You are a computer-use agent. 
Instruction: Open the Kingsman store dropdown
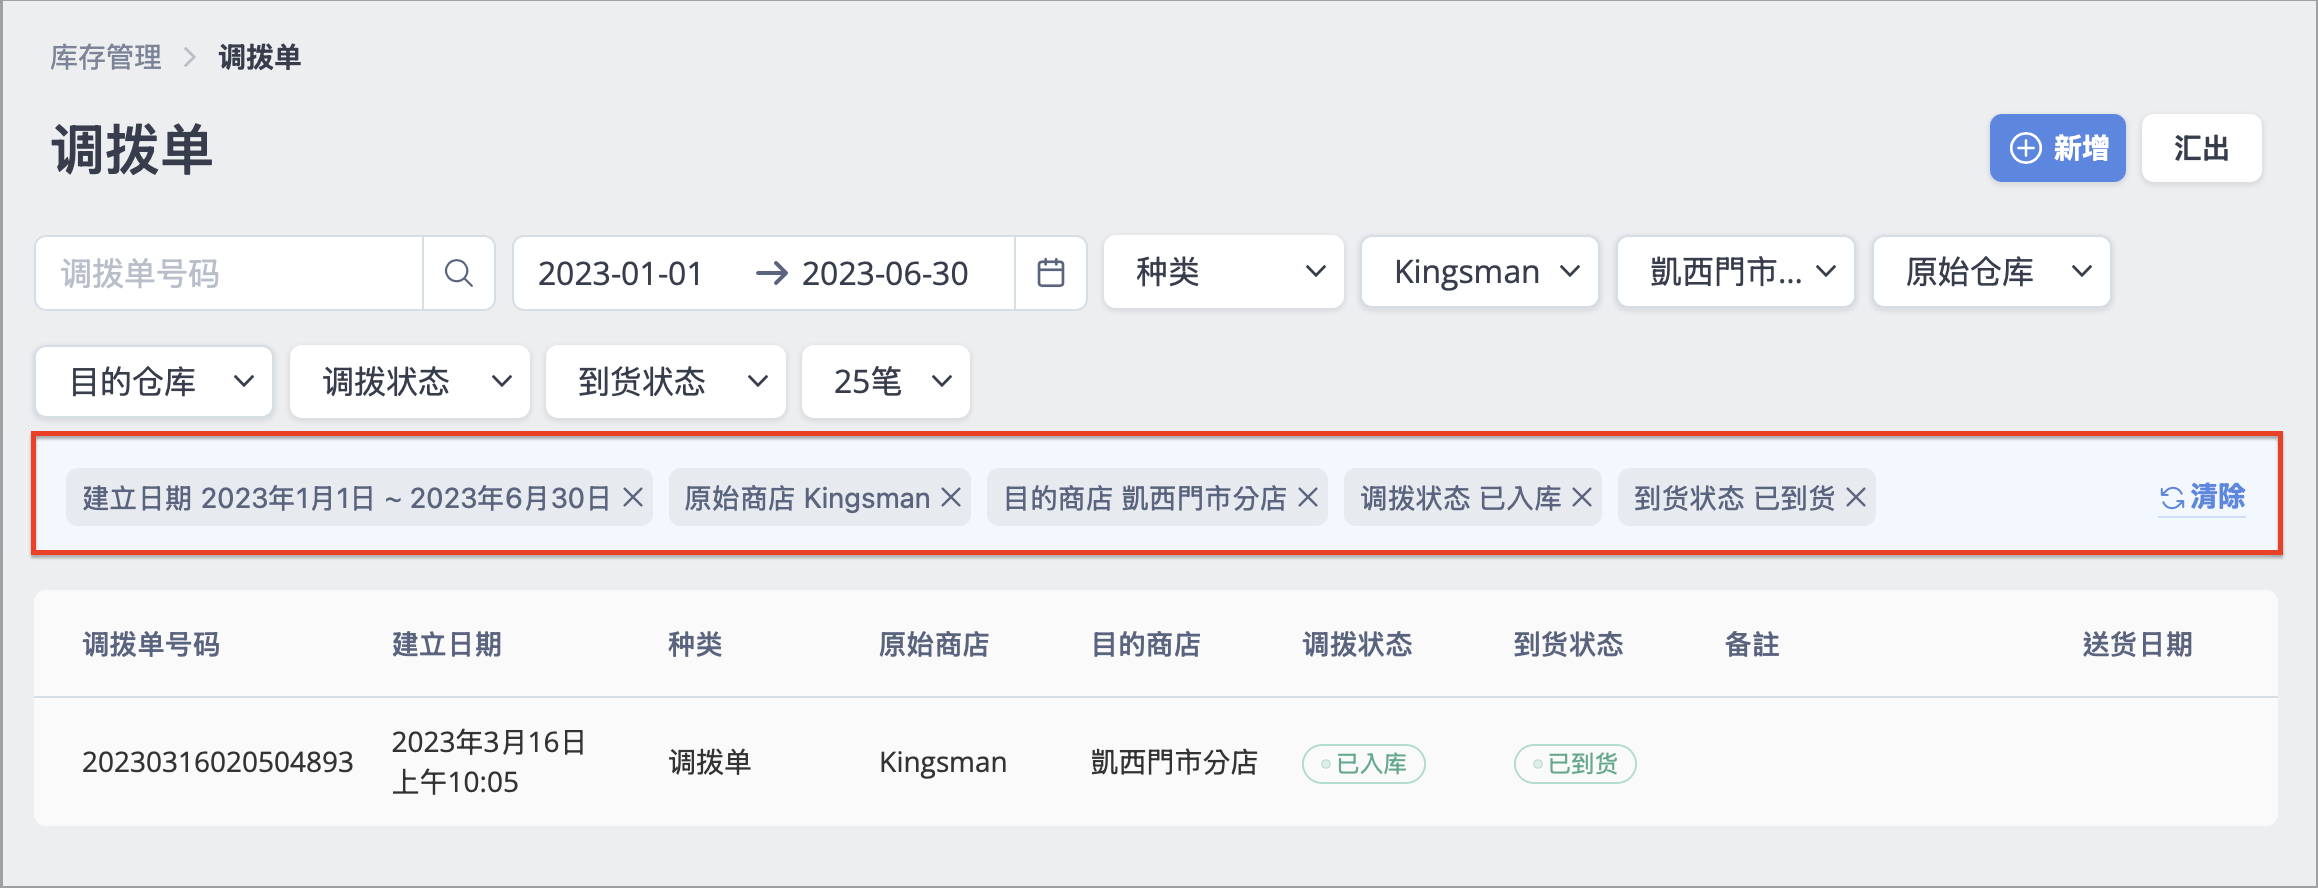pyautogui.click(x=1480, y=272)
